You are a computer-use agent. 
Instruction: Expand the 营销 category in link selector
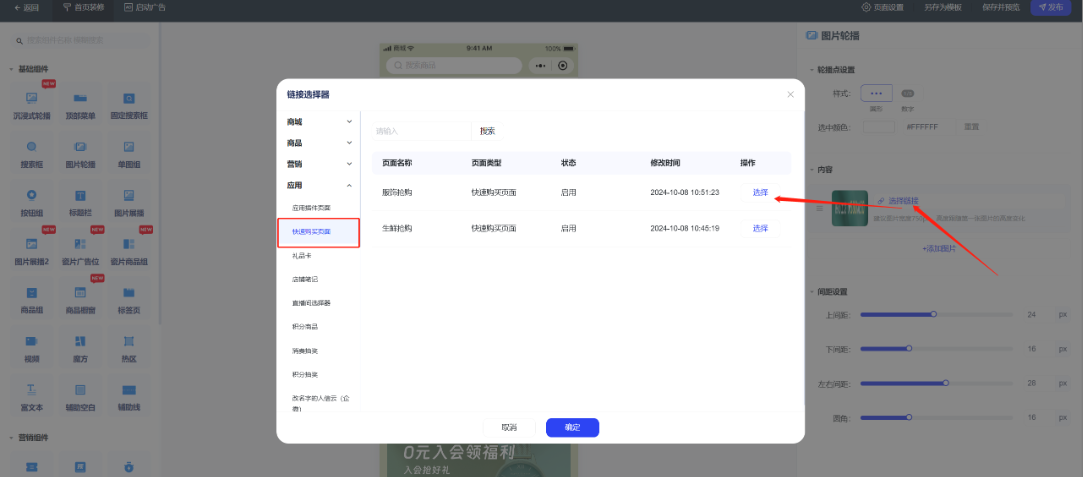(x=318, y=163)
